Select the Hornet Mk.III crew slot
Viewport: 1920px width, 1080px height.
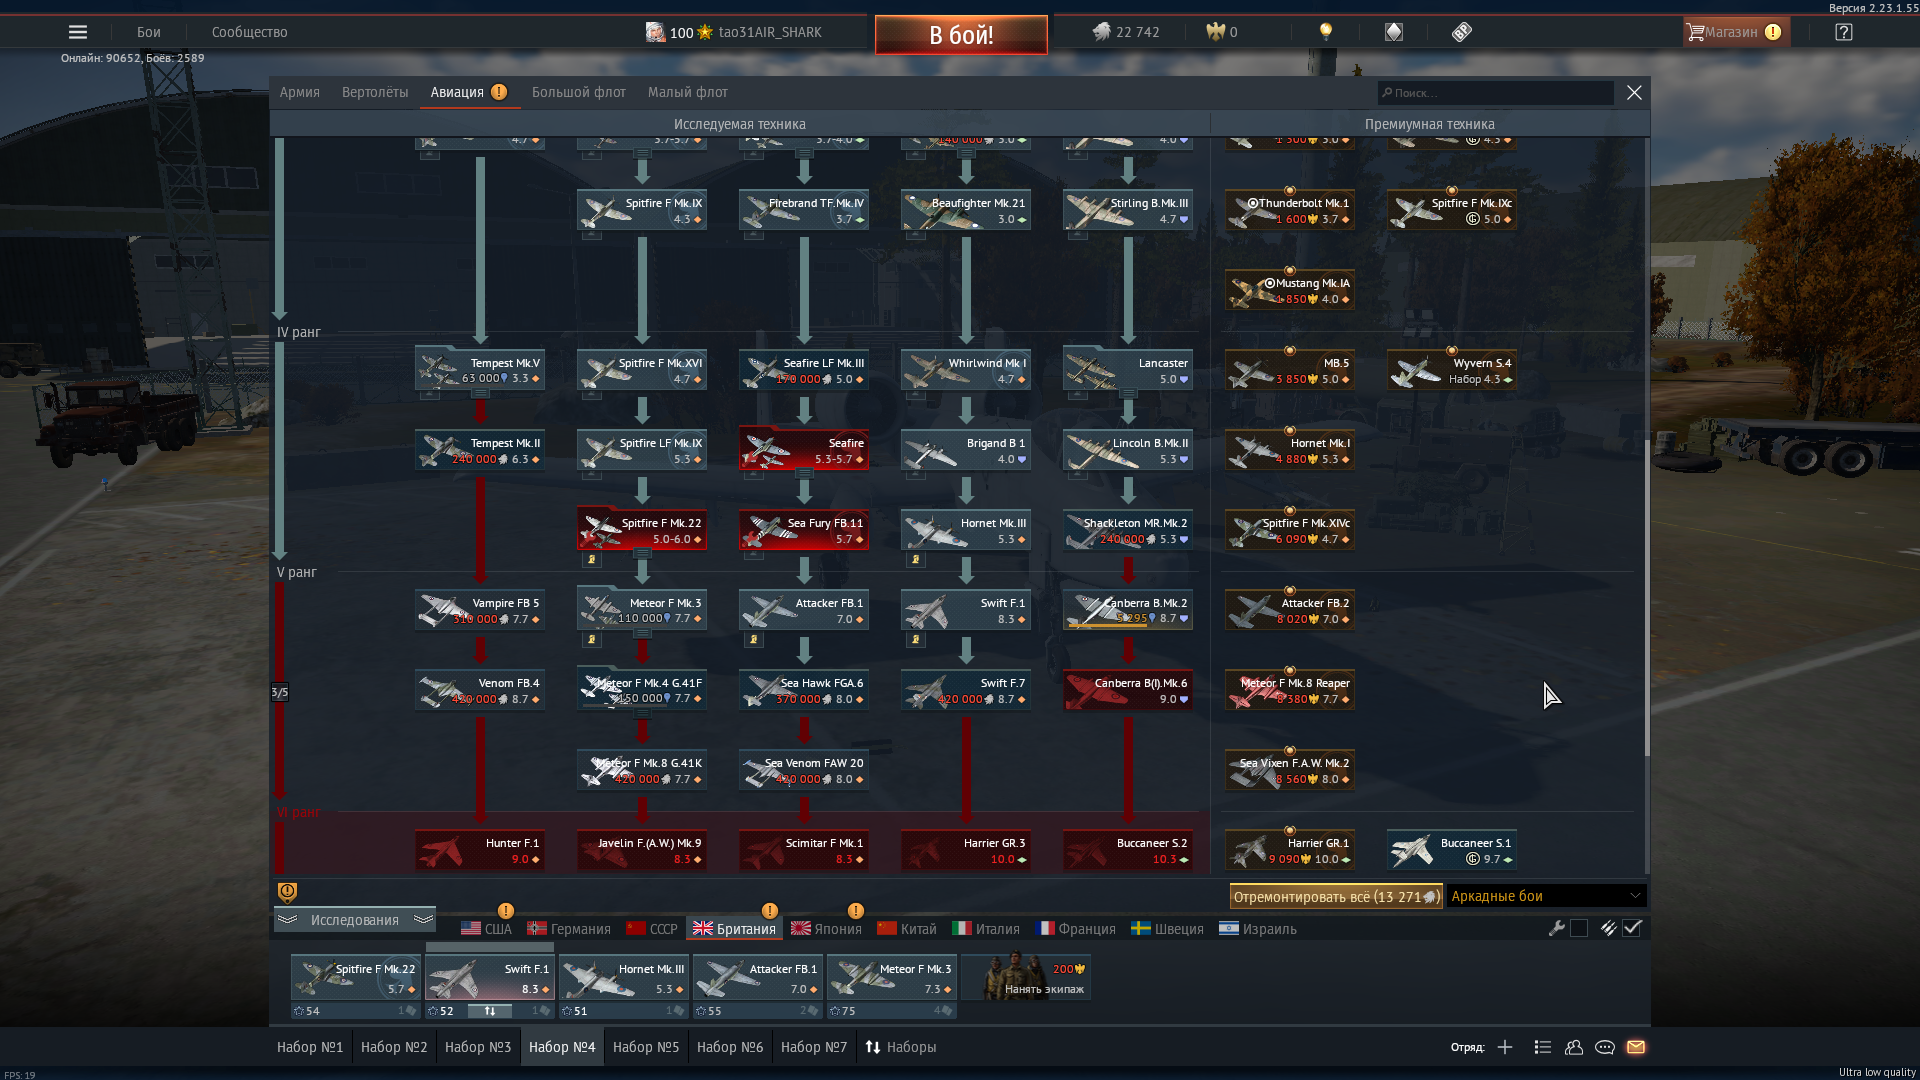624,978
